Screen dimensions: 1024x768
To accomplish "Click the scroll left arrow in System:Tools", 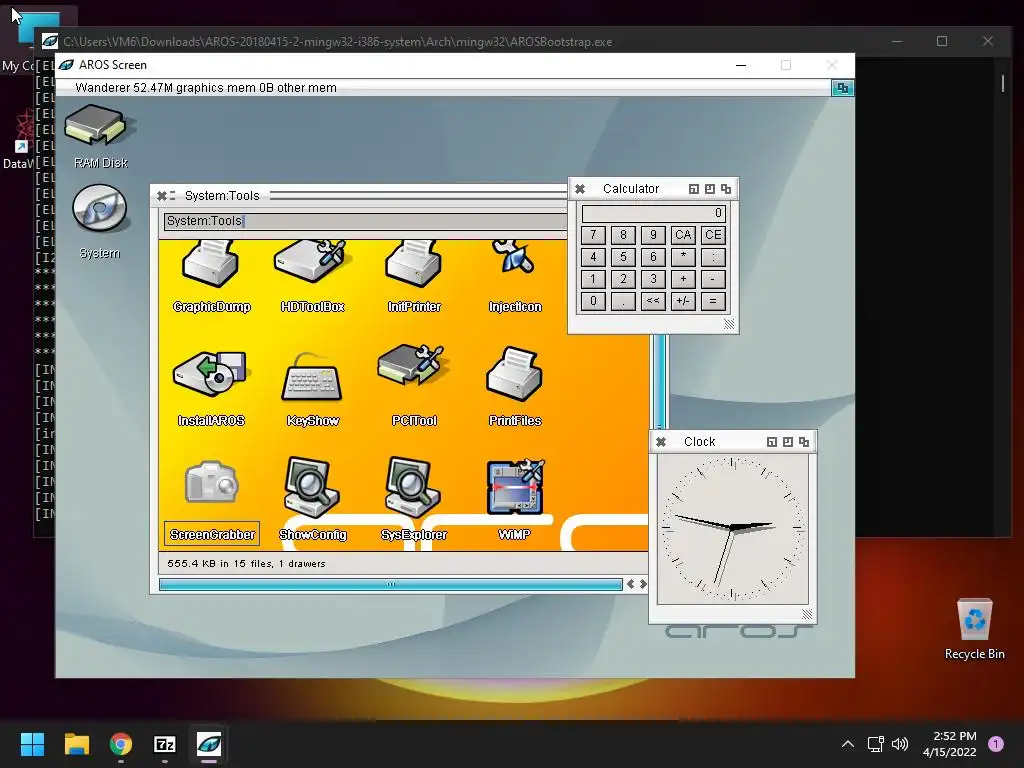I will (630, 584).
